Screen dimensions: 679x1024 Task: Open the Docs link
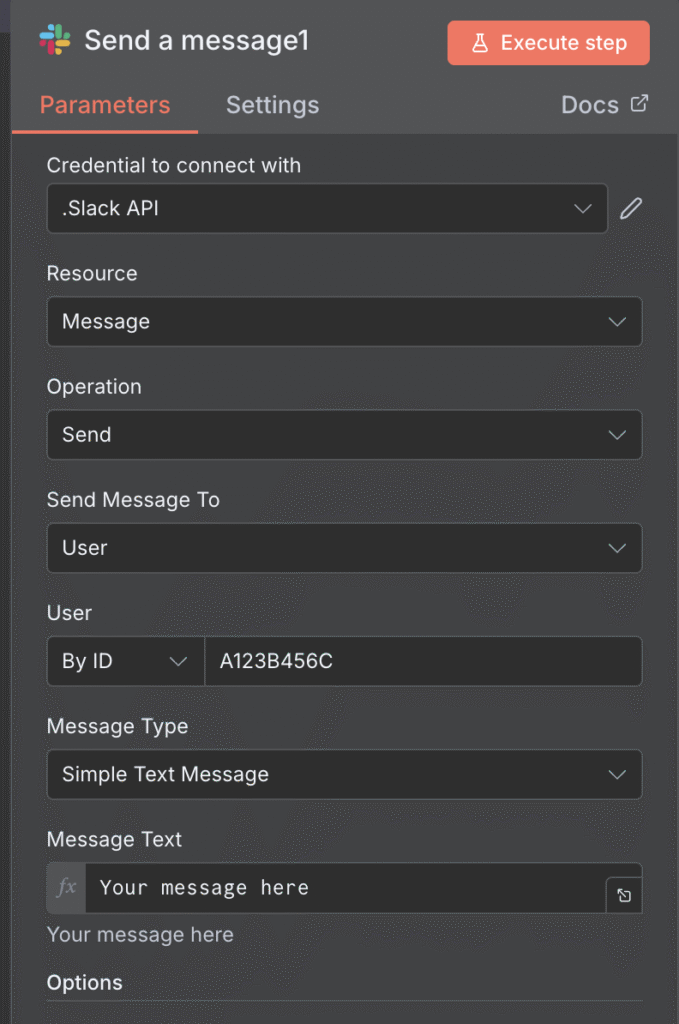pyautogui.click(x=590, y=103)
